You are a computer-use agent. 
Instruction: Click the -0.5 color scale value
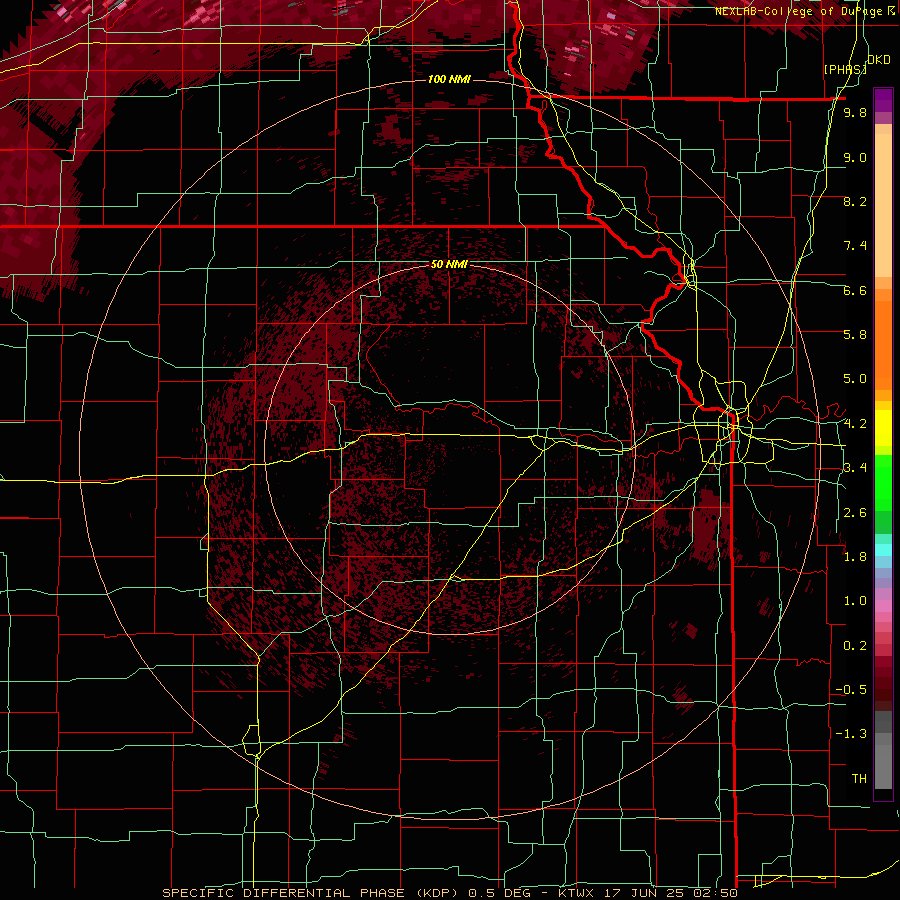[851, 690]
